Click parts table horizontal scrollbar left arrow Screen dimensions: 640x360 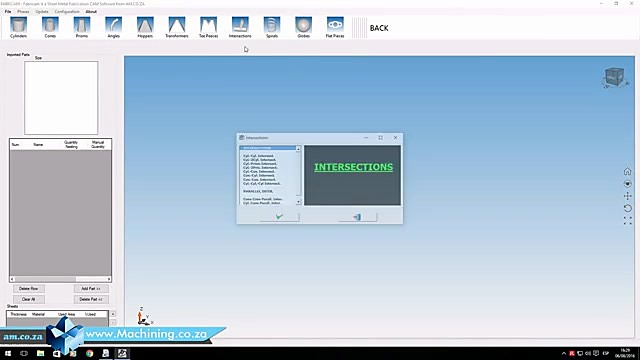(x=12, y=279)
